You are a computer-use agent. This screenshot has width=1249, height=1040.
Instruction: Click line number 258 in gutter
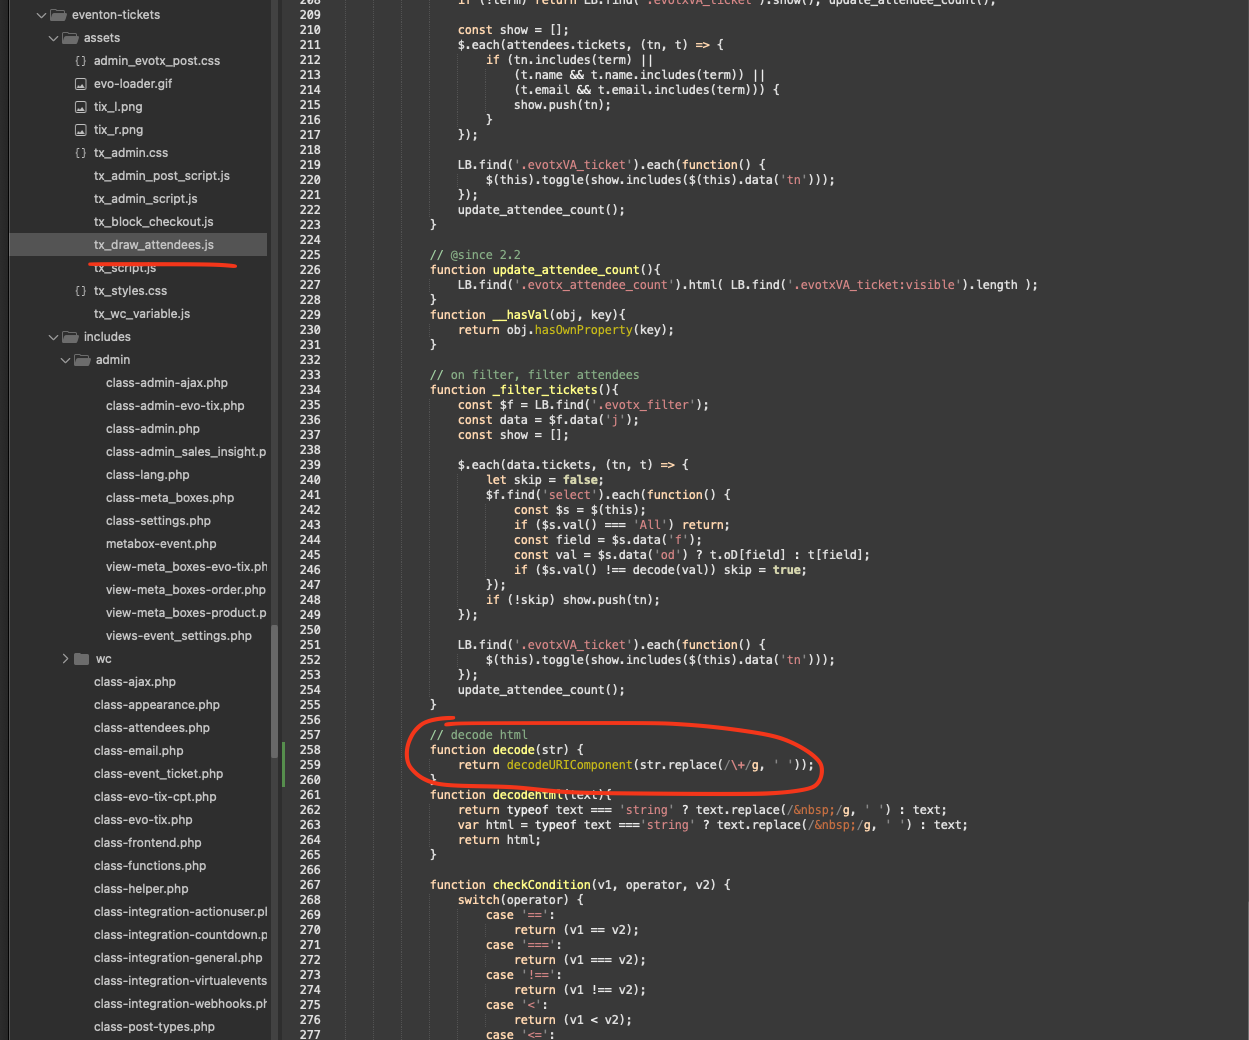coord(310,750)
